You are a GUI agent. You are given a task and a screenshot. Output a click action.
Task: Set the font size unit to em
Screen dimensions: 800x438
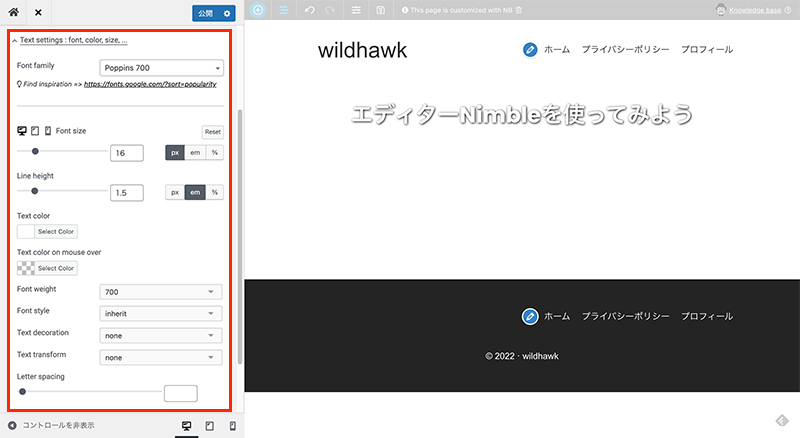pos(195,153)
